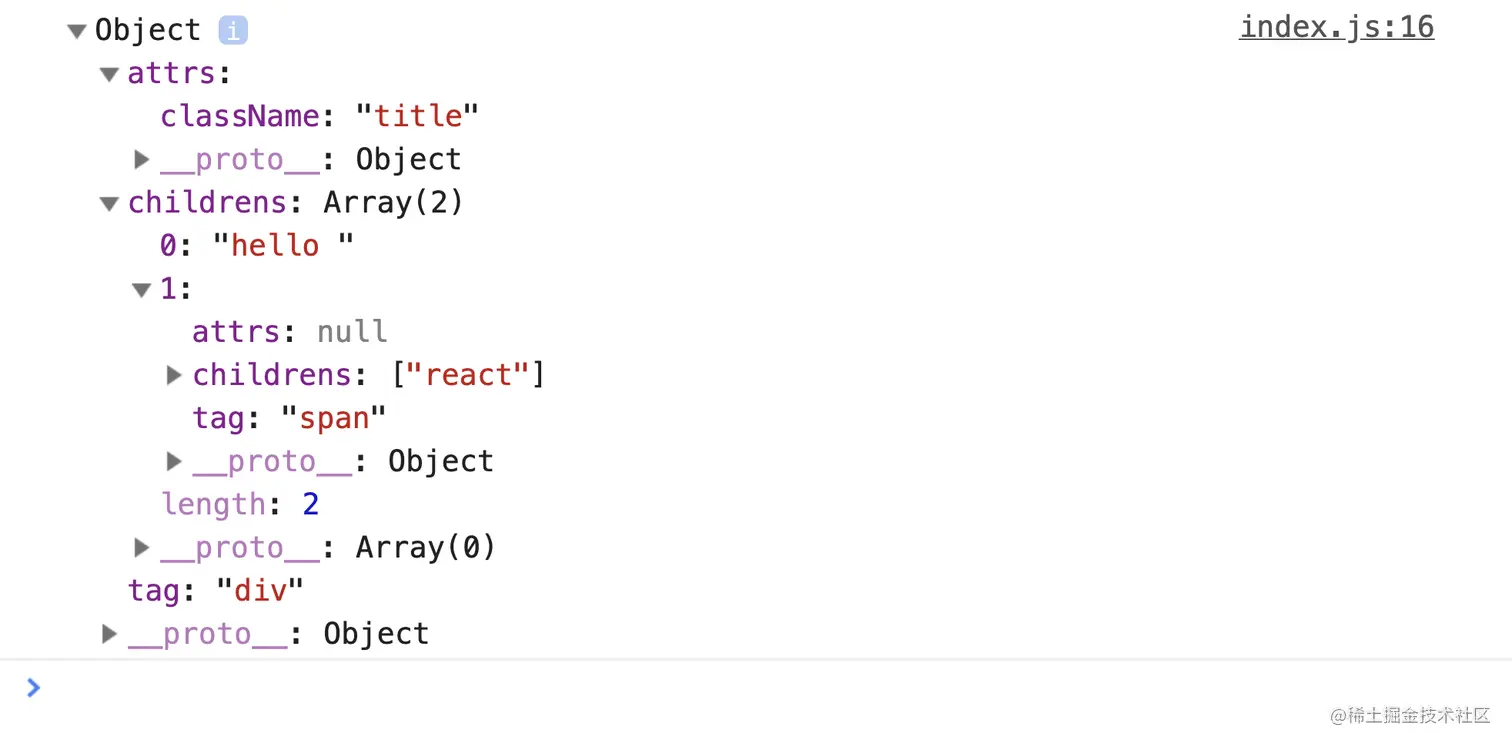This screenshot has width=1512, height=747.
Task: Click the blue console prompt chevron
Action: pyautogui.click(x=33, y=688)
